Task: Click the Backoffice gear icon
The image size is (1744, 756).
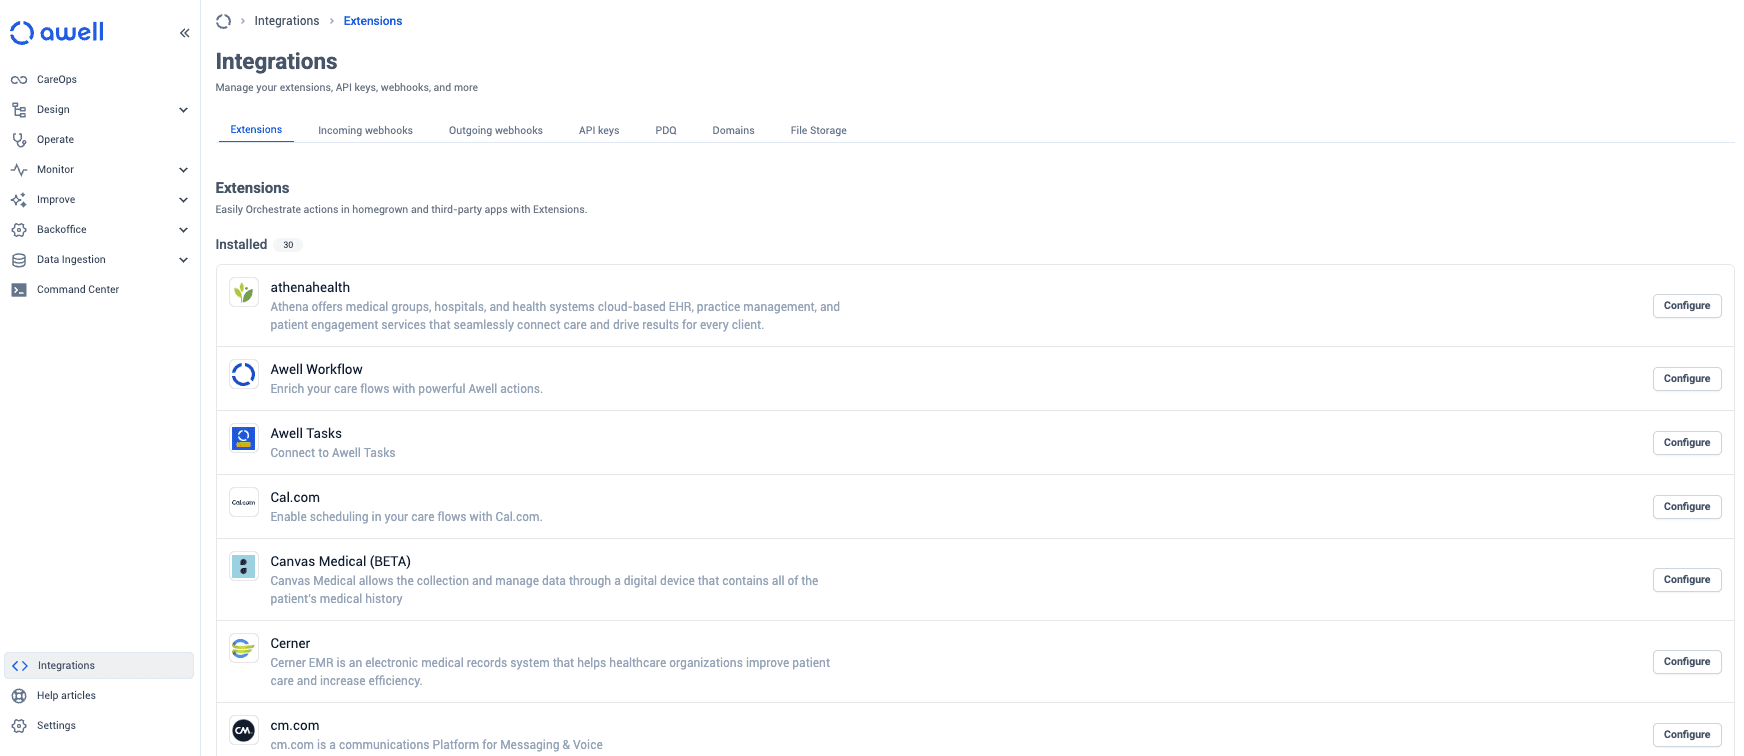Action: [19, 230]
